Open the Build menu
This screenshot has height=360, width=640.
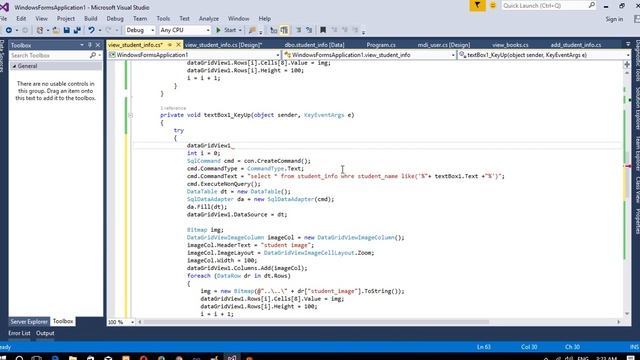coord(91,19)
